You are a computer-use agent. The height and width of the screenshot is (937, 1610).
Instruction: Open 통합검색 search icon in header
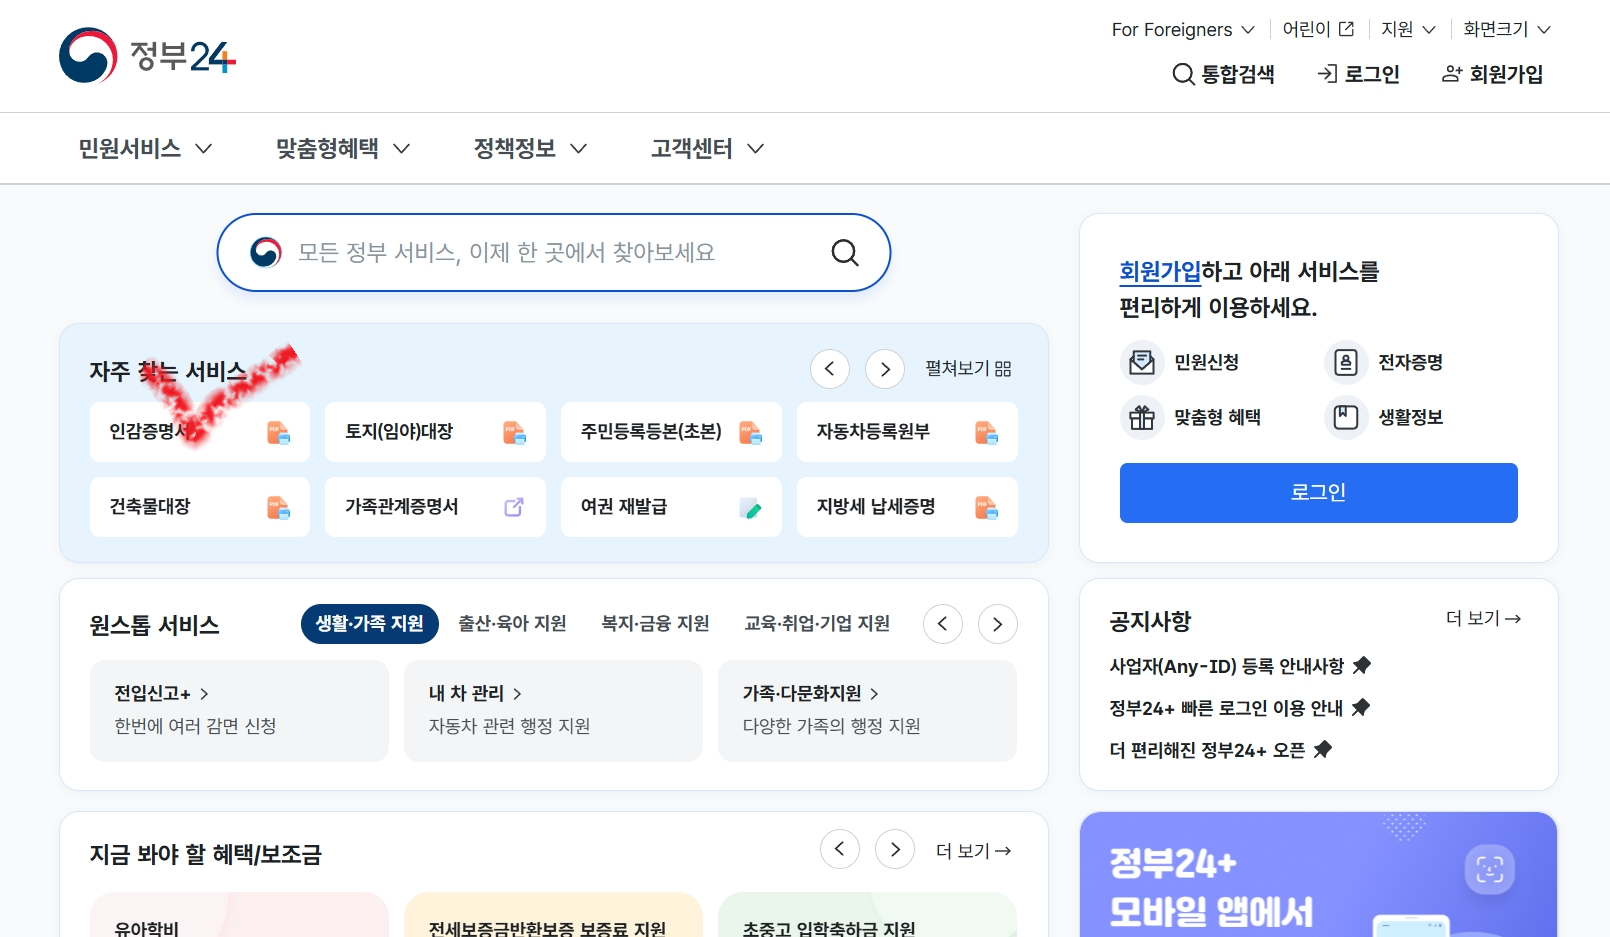pos(1223,74)
